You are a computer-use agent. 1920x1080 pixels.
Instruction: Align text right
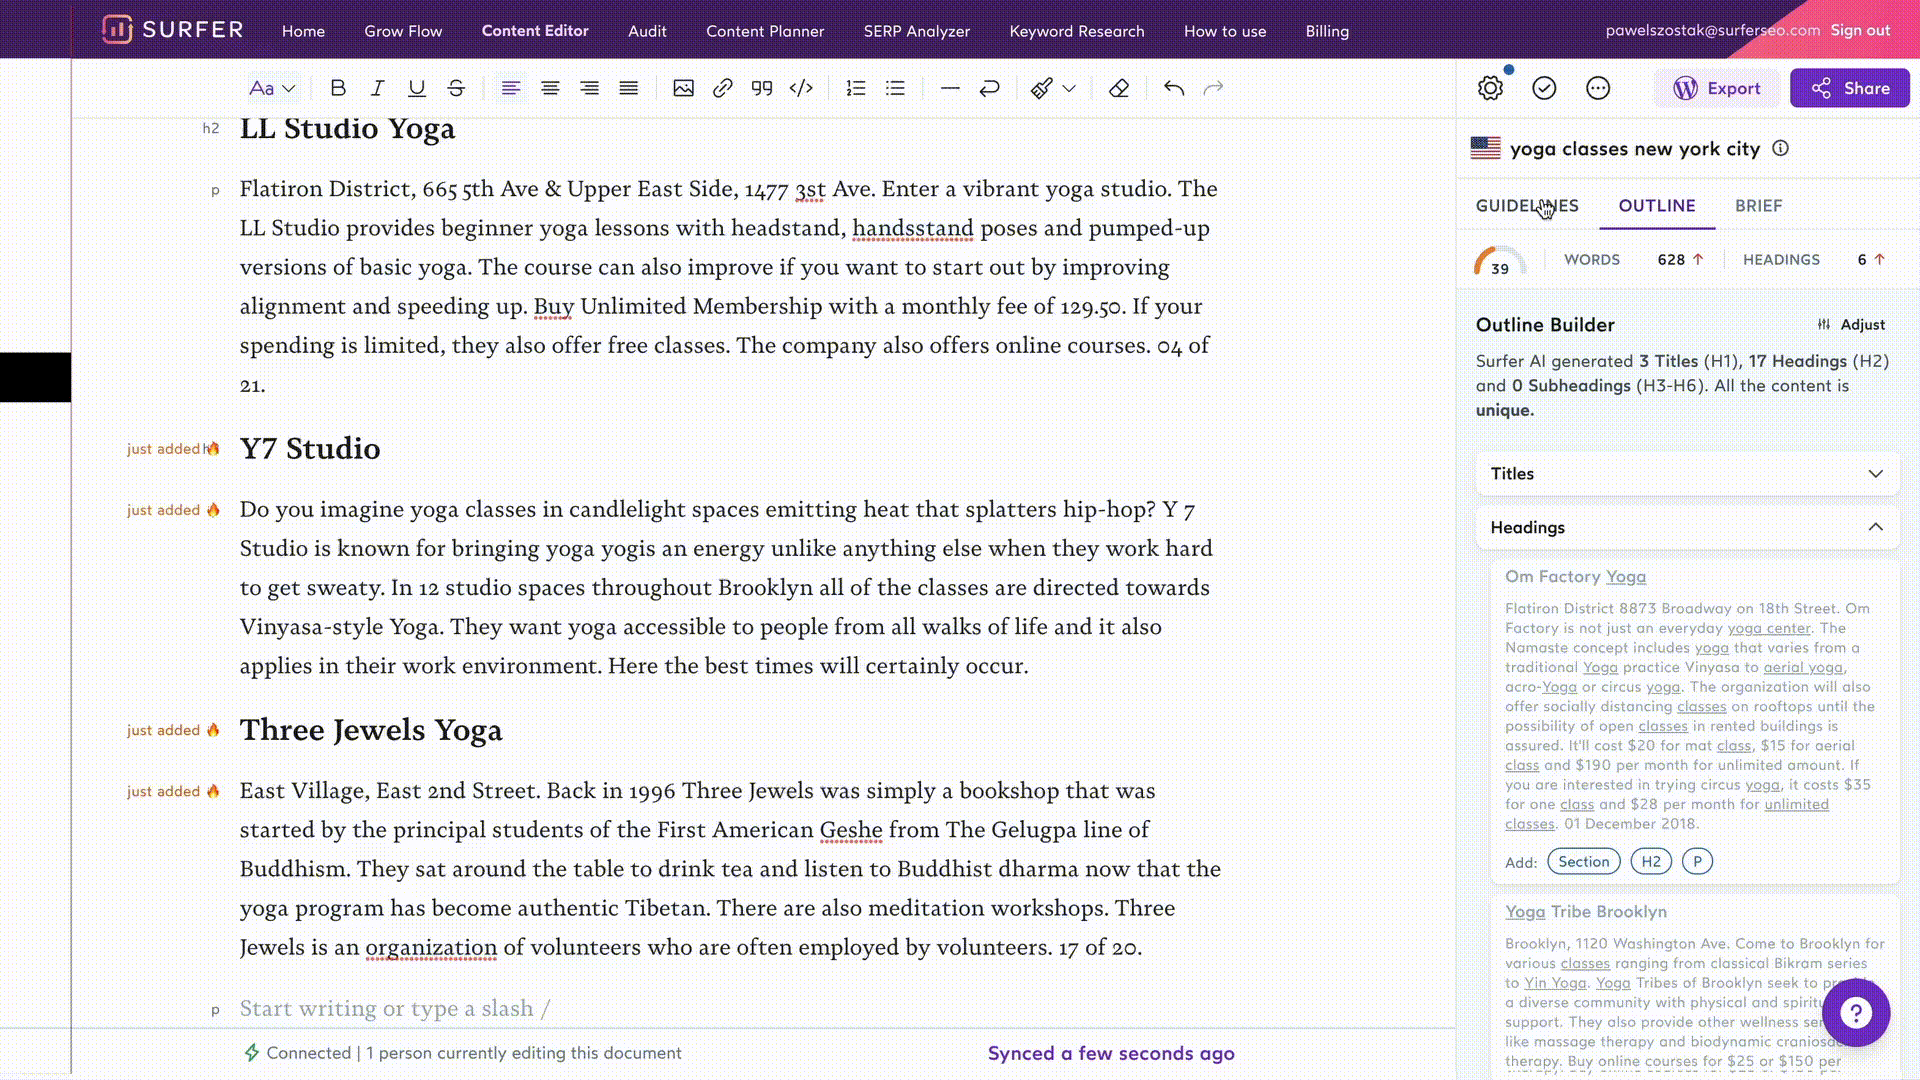[x=589, y=88]
